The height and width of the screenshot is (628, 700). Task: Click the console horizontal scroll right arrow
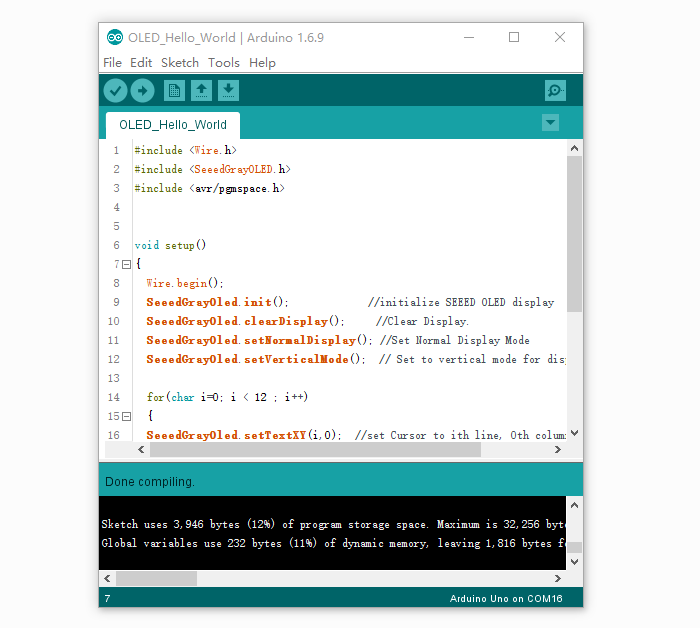pyautogui.click(x=558, y=578)
